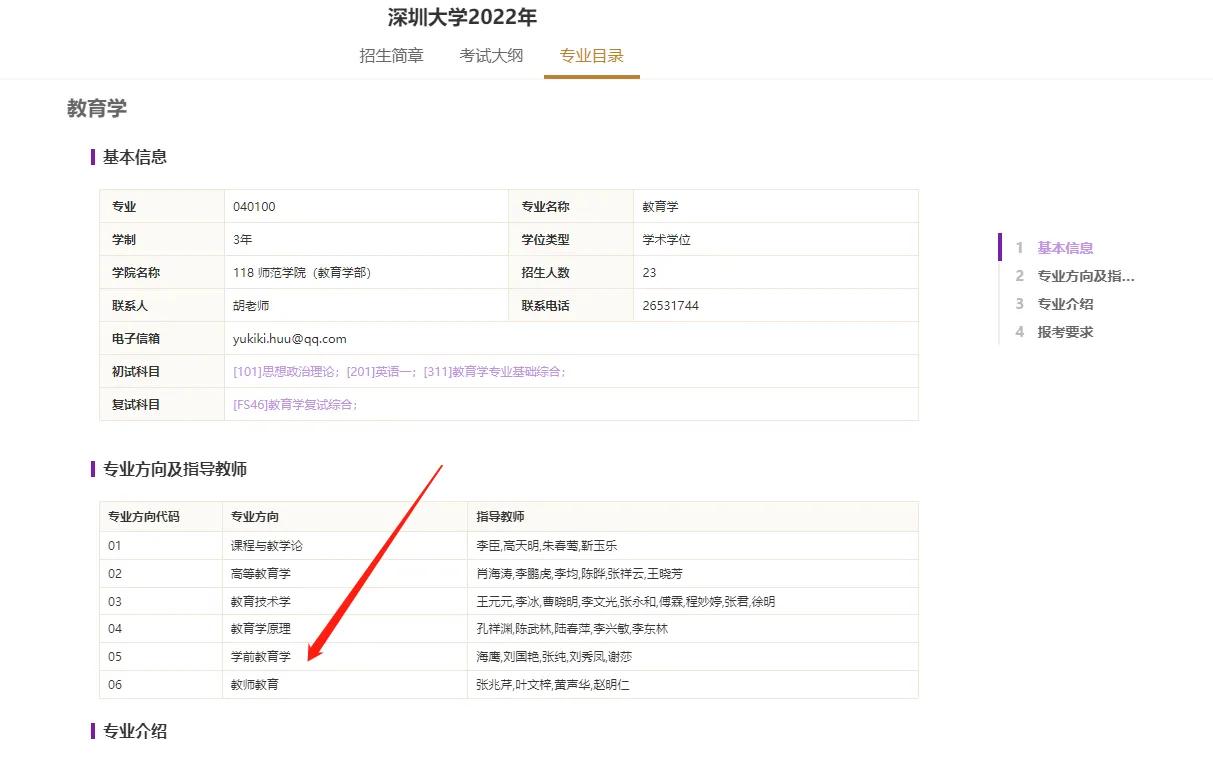Switch to the 招生简章 tab

pyautogui.click(x=392, y=56)
